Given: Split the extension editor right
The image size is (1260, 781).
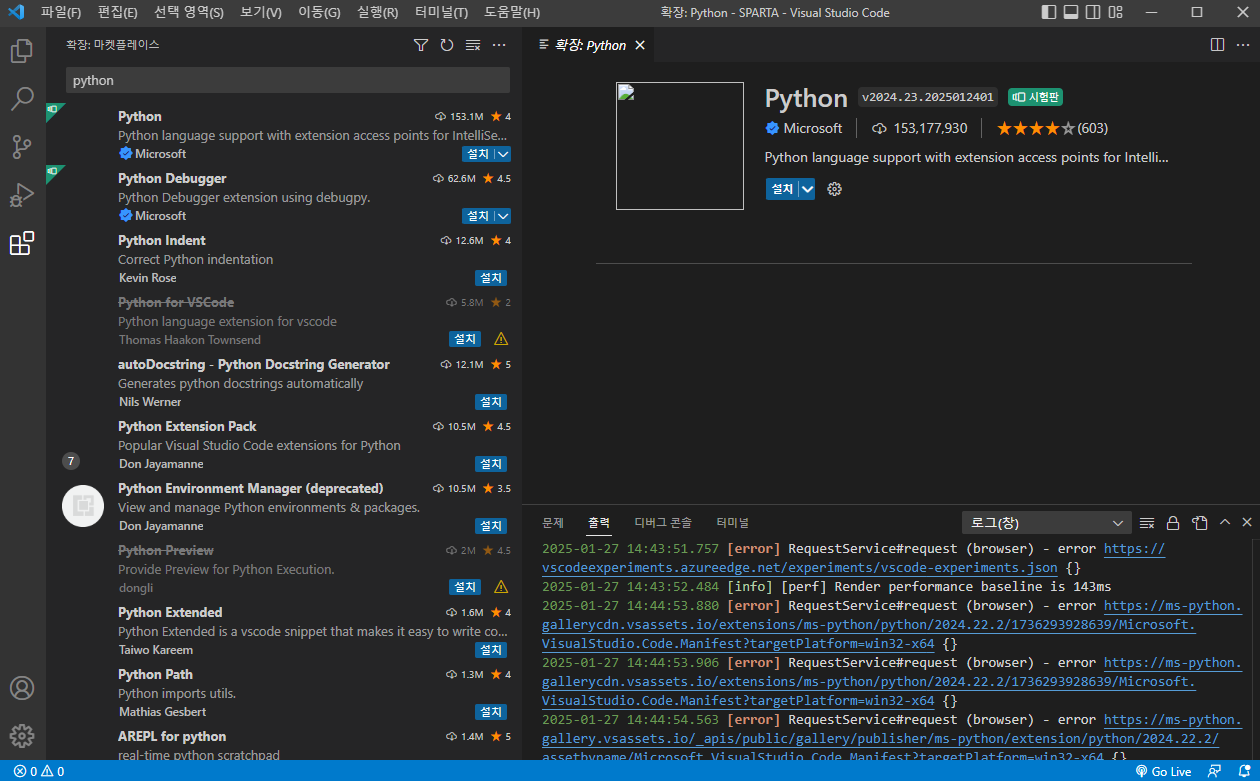Looking at the screenshot, I should click(x=1217, y=45).
